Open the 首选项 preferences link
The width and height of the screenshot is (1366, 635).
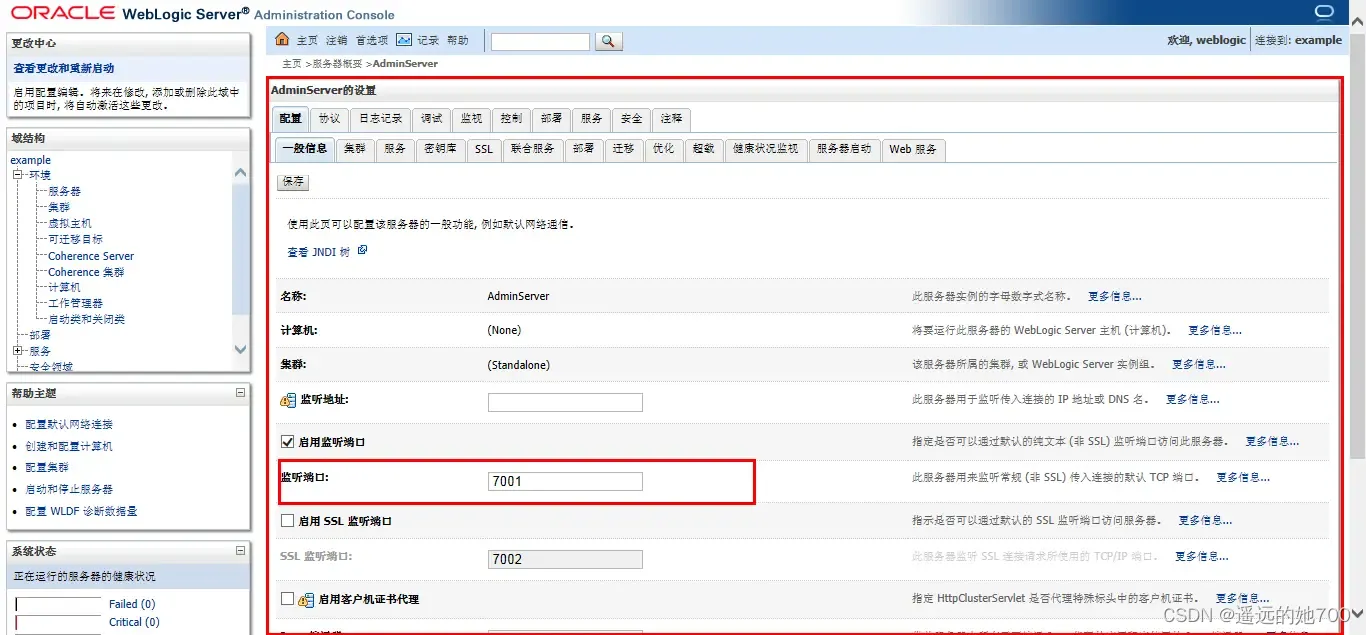(372, 41)
